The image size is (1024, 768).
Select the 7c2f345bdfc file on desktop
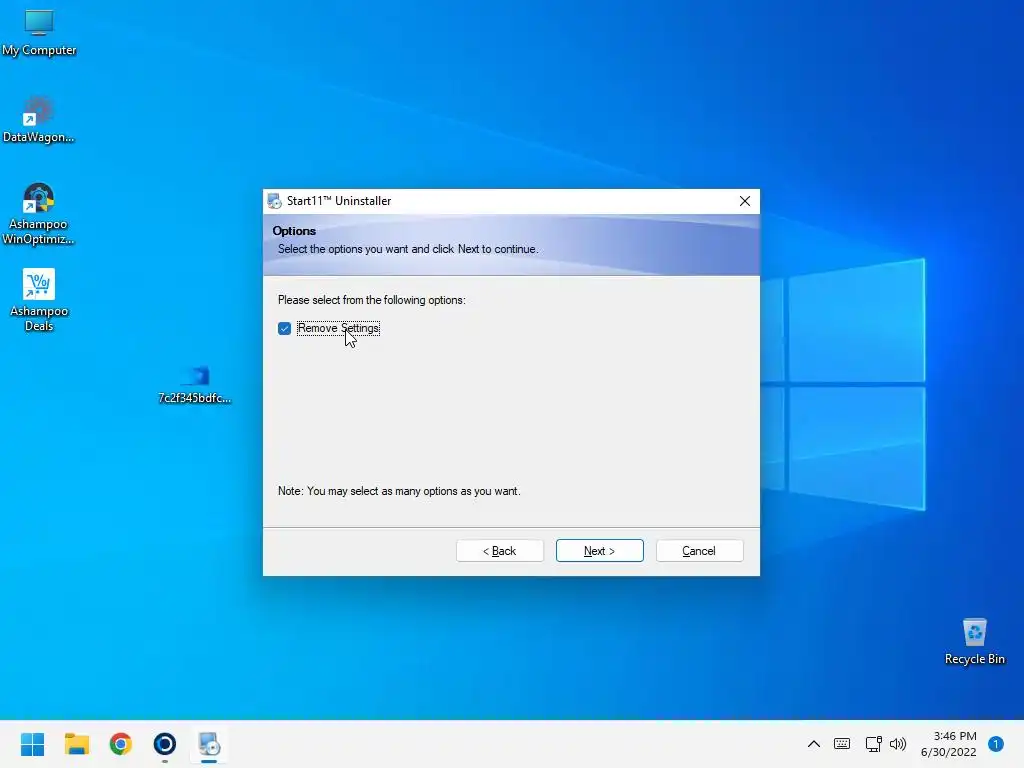pyautogui.click(x=195, y=385)
